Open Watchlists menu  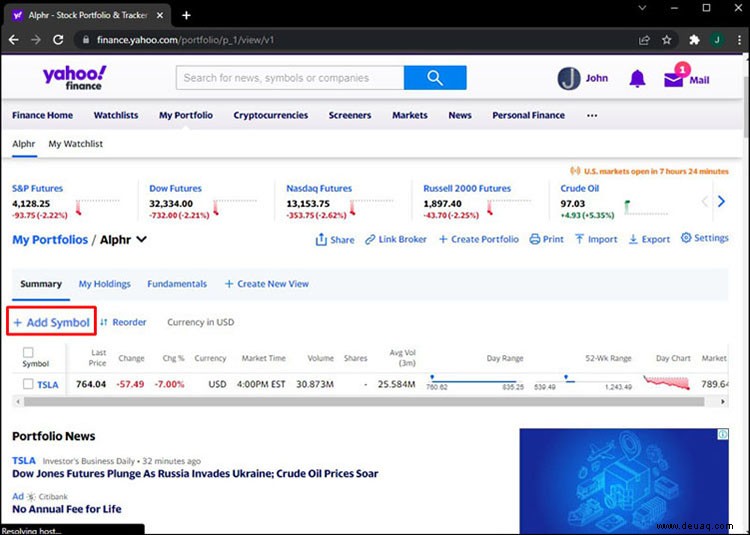[x=116, y=115]
